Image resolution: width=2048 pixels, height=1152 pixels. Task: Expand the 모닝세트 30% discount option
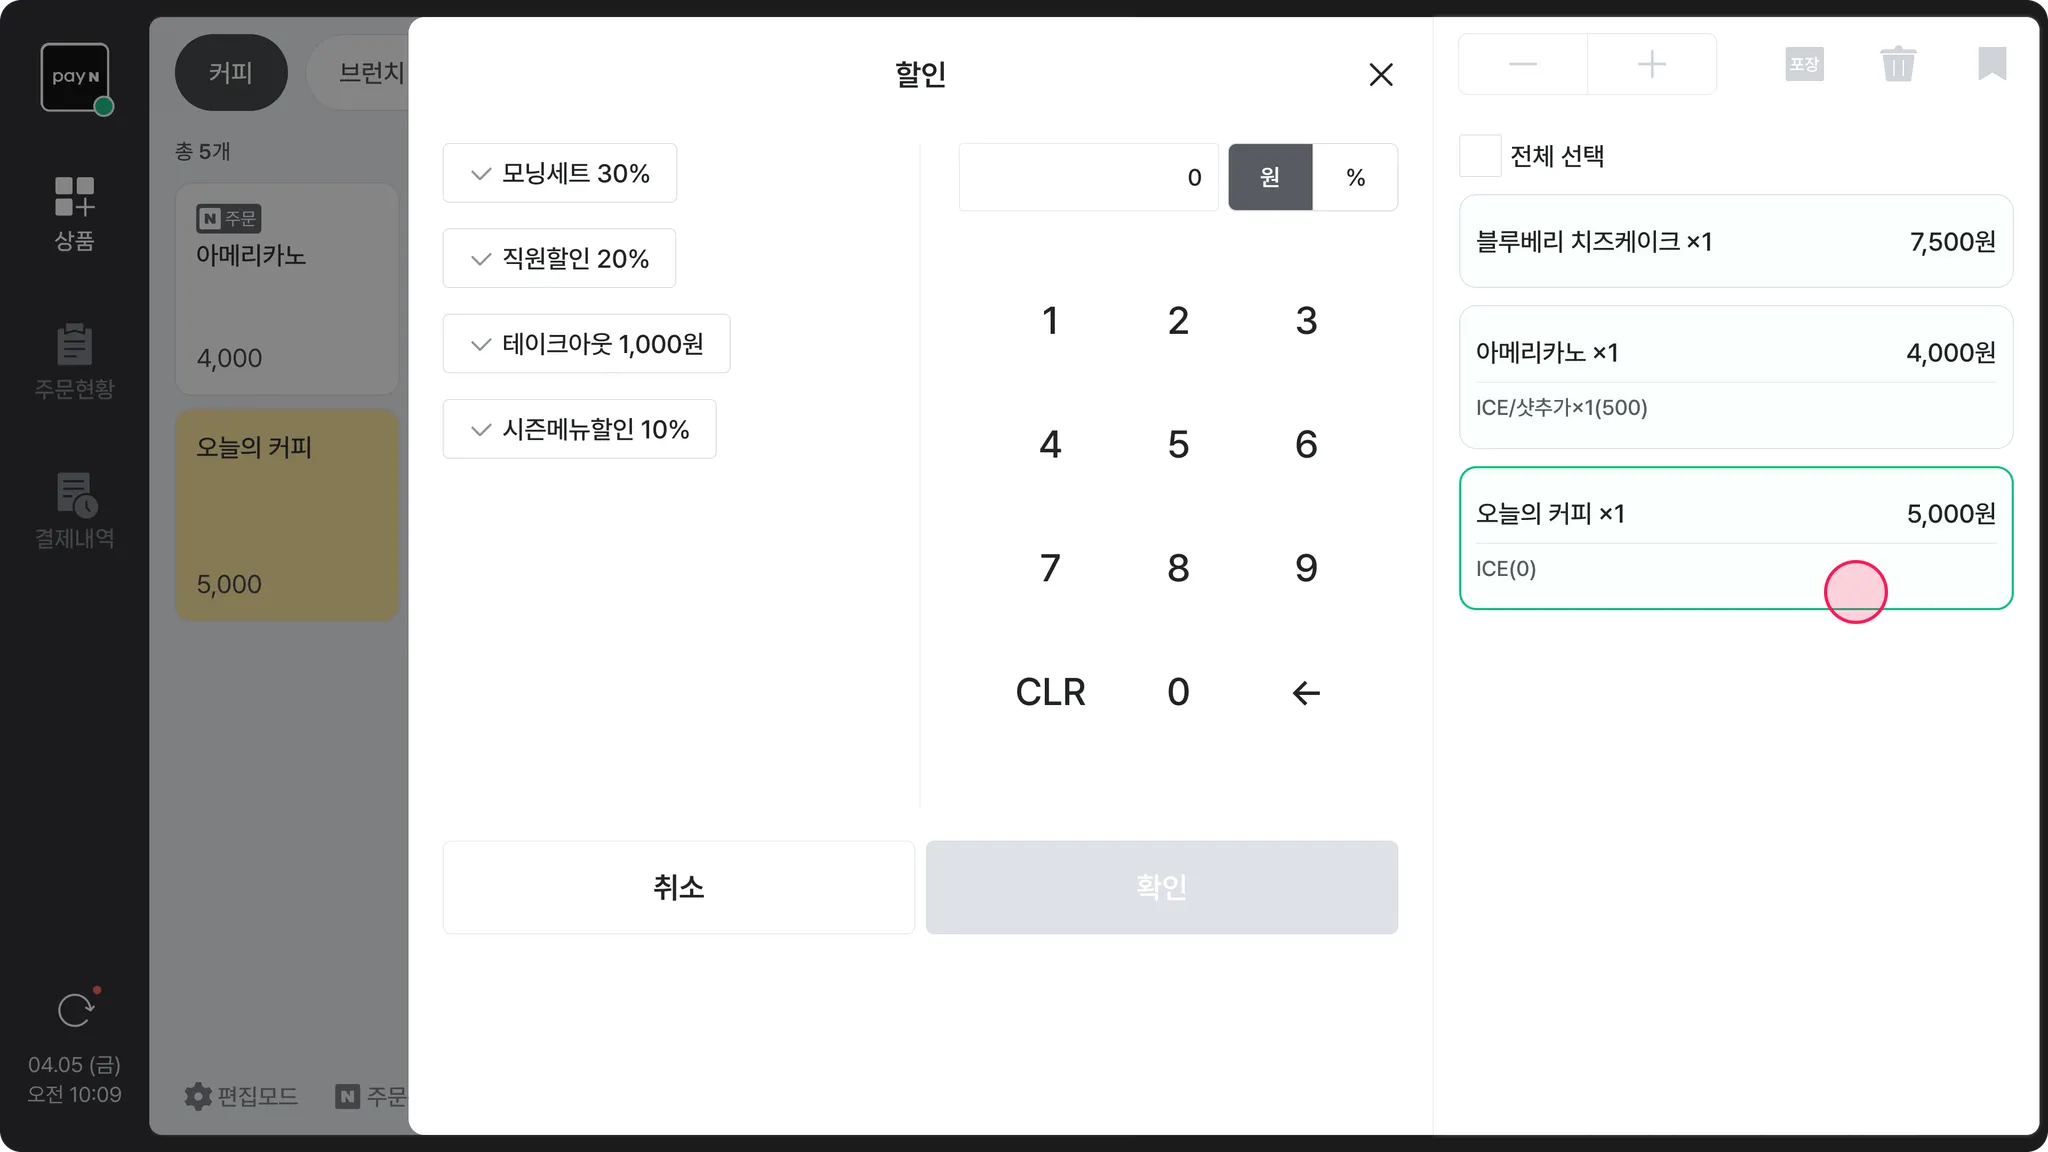tap(560, 173)
